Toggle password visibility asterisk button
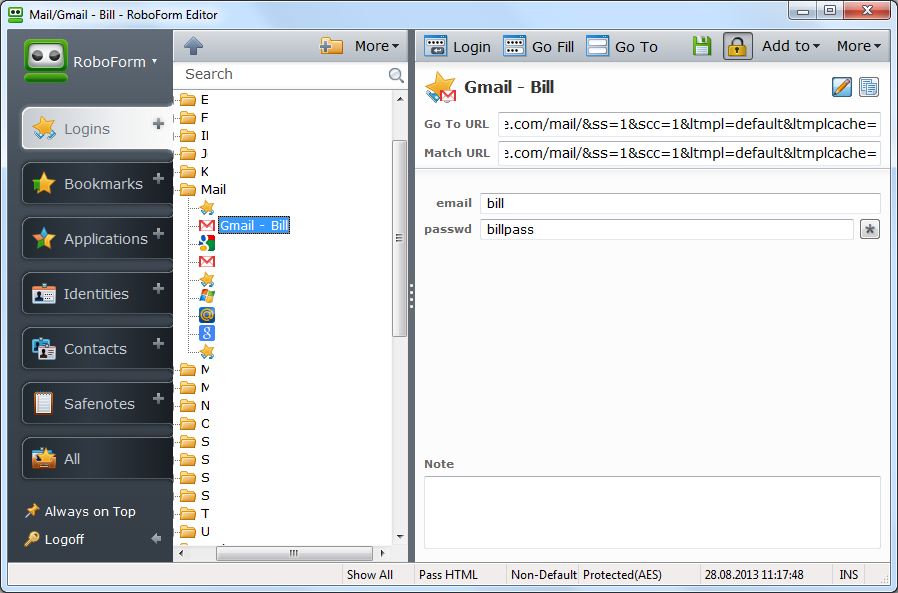Image resolution: width=898 pixels, height=593 pixels. [x=869, y=230]
